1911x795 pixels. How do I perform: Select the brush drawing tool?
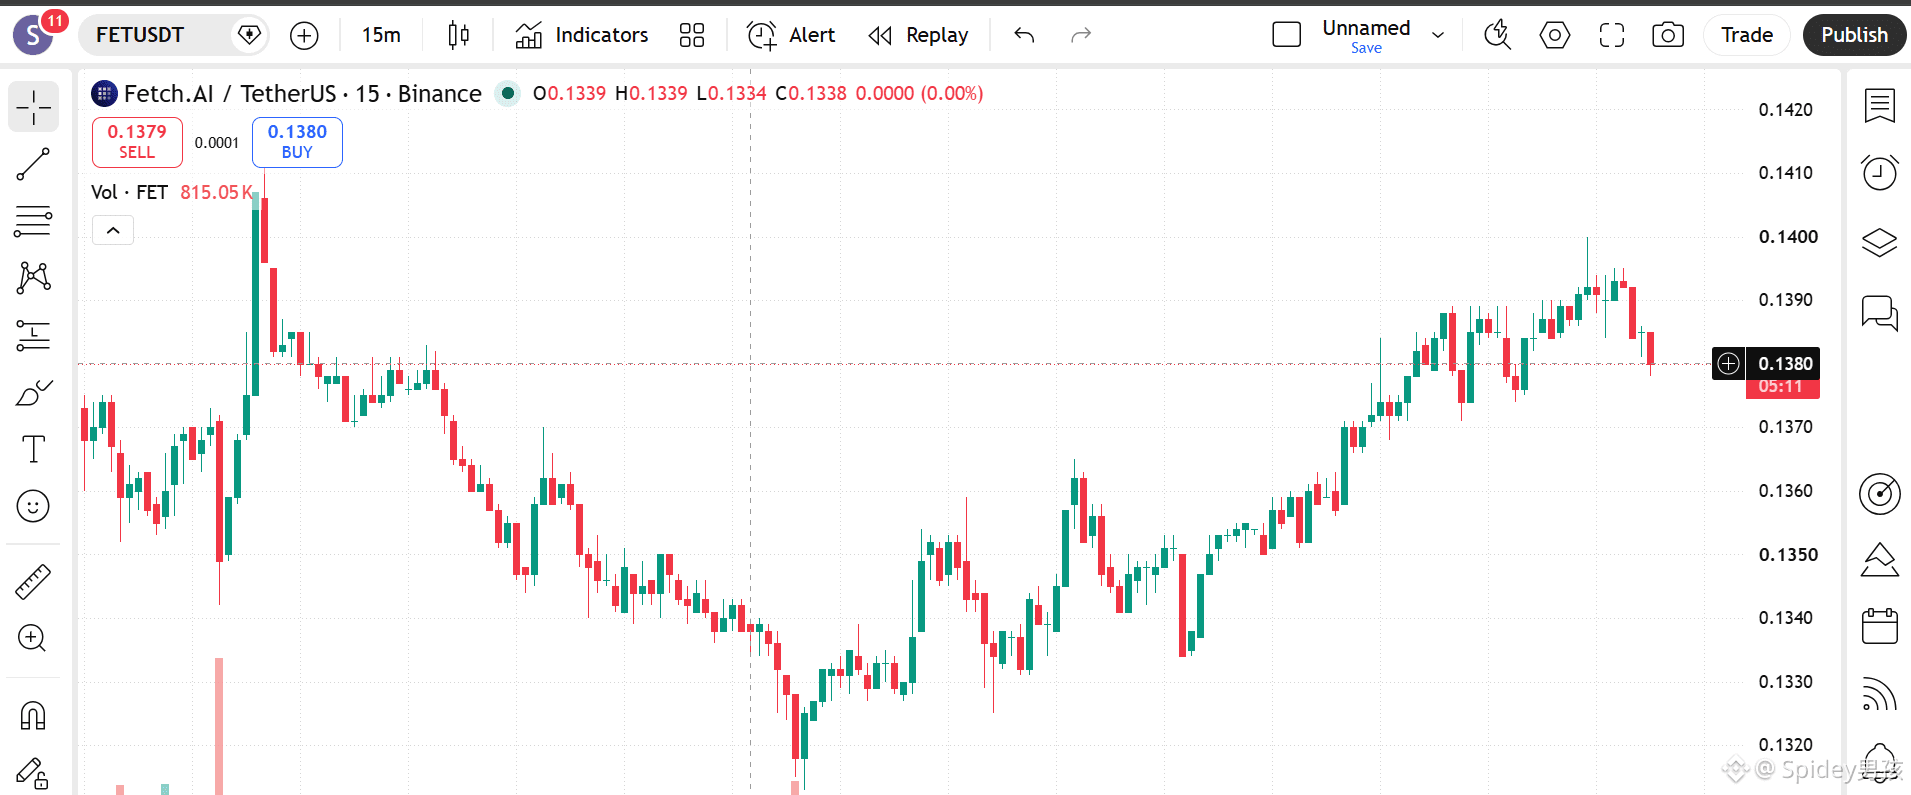coord(34,393)
